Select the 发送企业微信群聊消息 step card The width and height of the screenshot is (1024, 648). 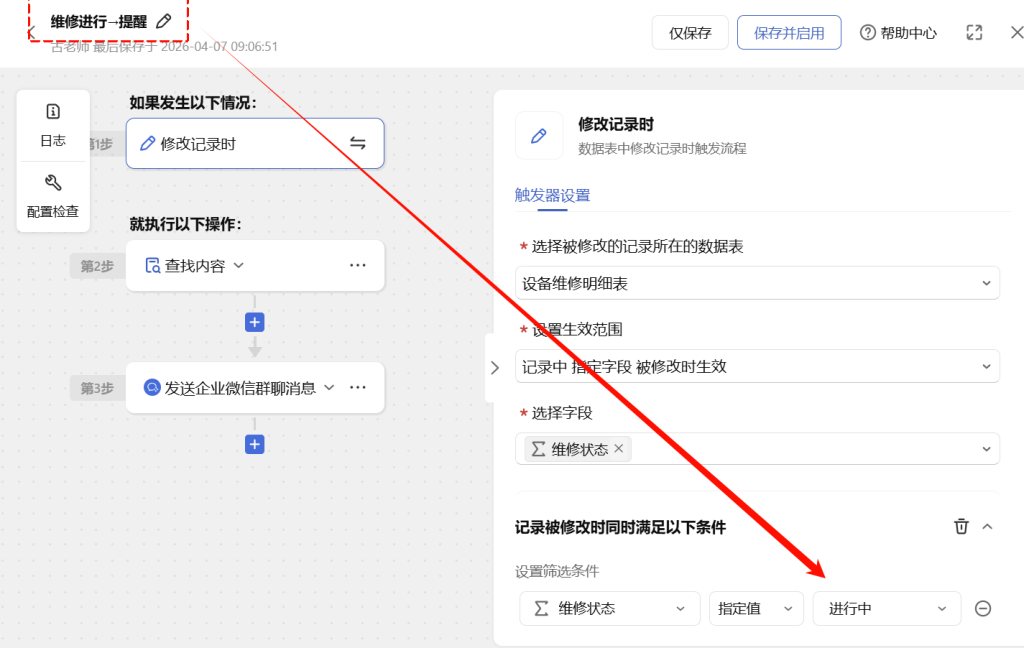tap(255, 387)
